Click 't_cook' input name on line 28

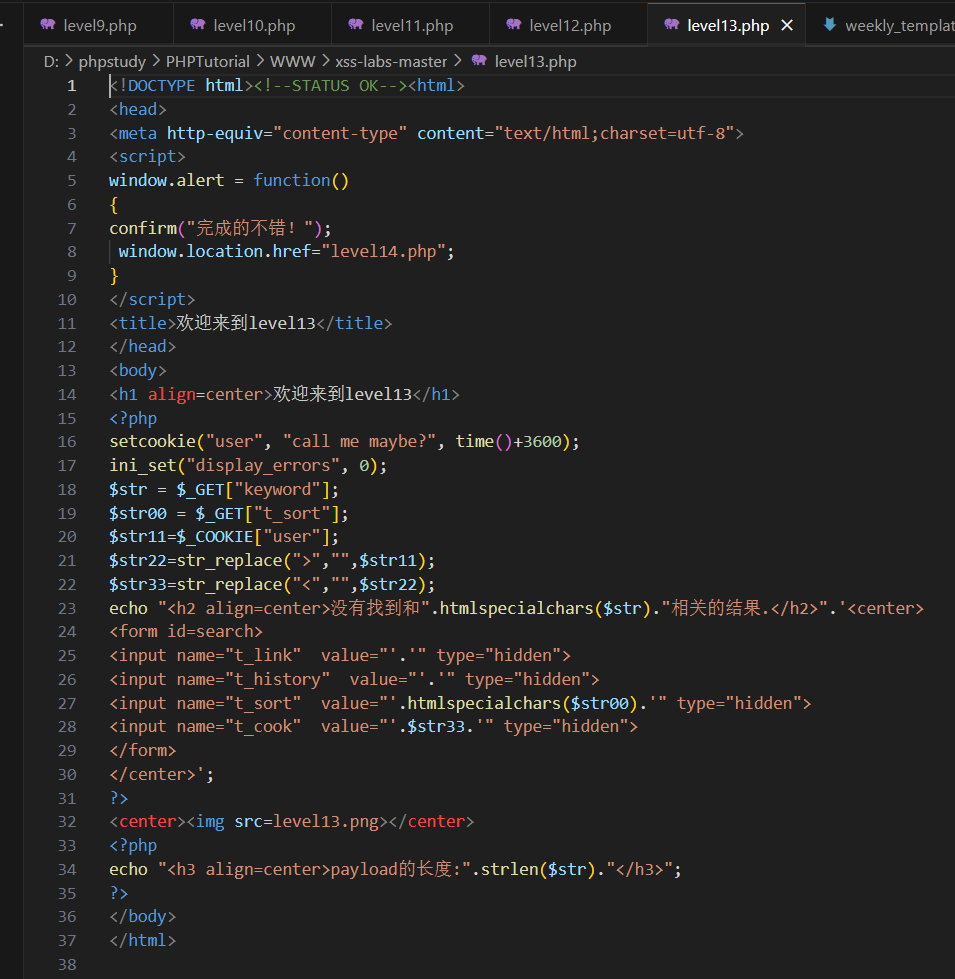pos(262,727)
